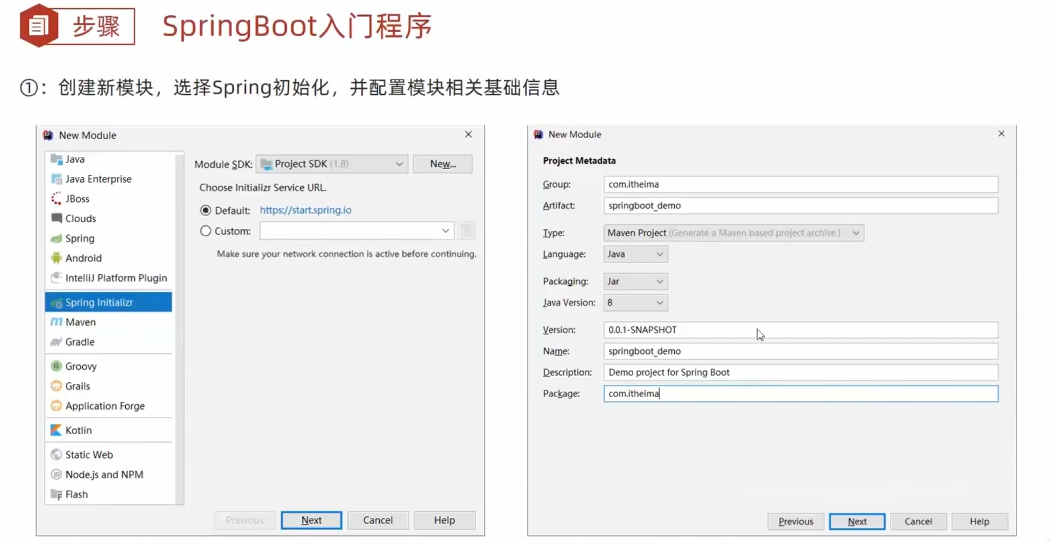
Task: Click the 'Make sure your network connection' note
Action: point(346,254)
